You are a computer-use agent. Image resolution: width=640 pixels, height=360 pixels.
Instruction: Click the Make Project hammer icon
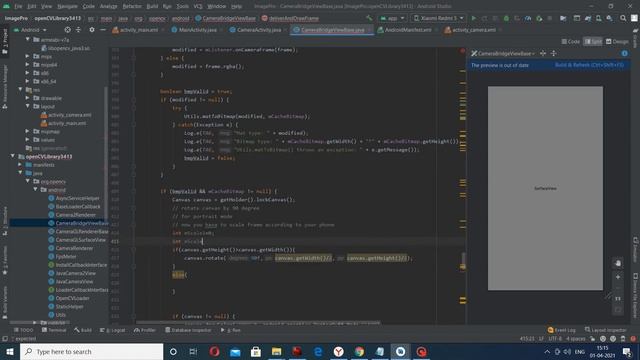pos(369,18)
